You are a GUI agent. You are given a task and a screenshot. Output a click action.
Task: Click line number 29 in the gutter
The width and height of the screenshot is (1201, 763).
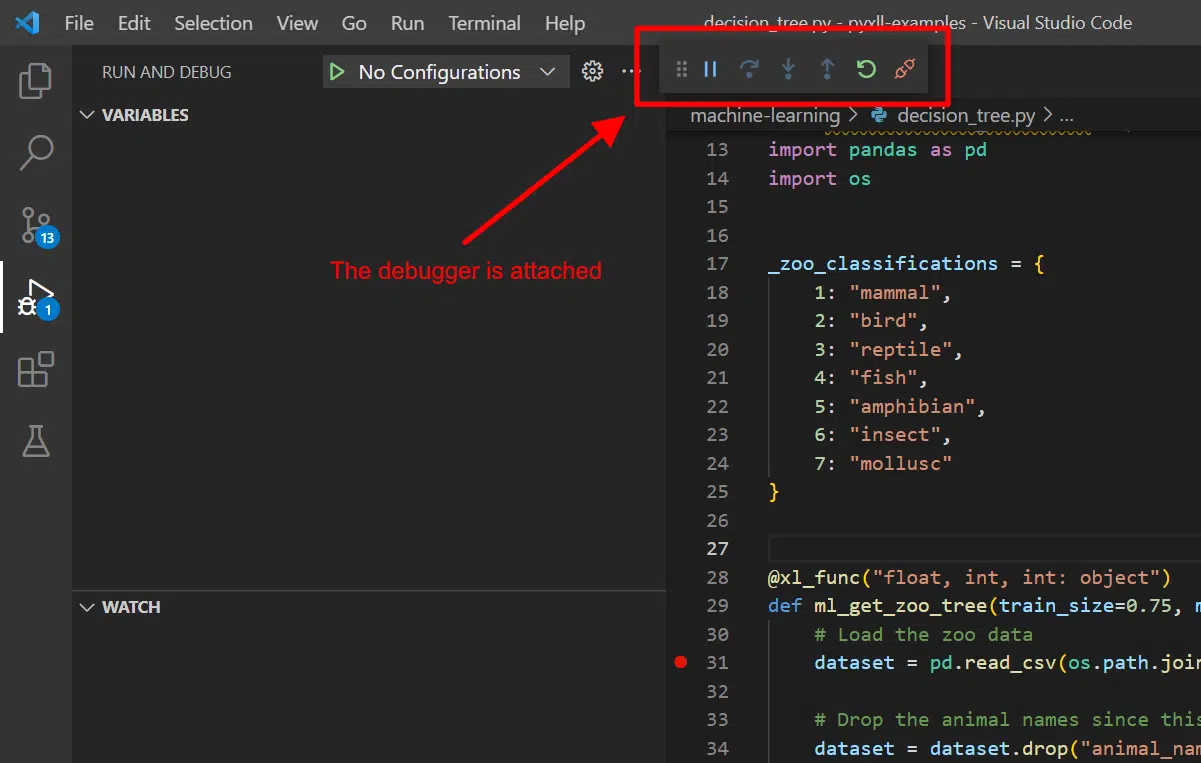point(717,606)
